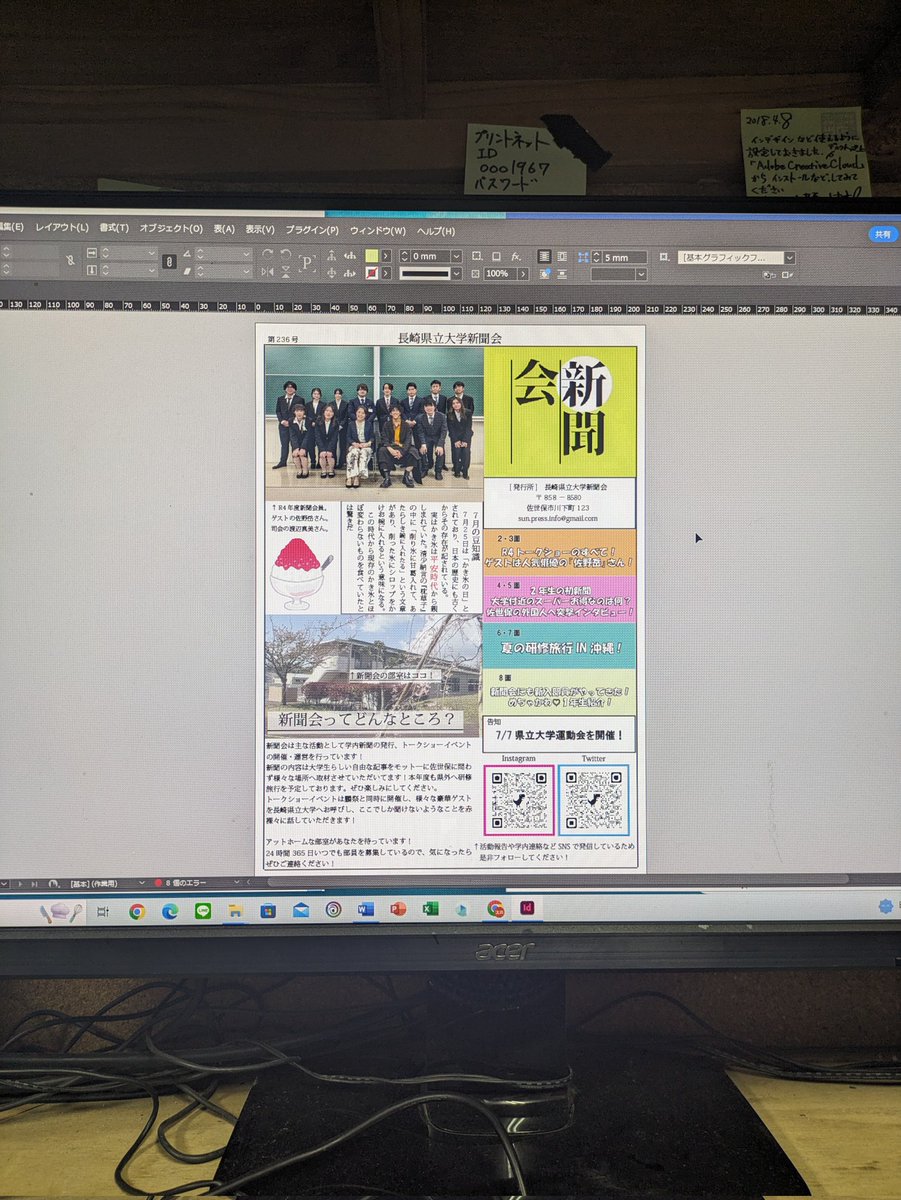Click the 100% opacity field
The height and width of the screenshot is (1200, 901).
(499, 273)
